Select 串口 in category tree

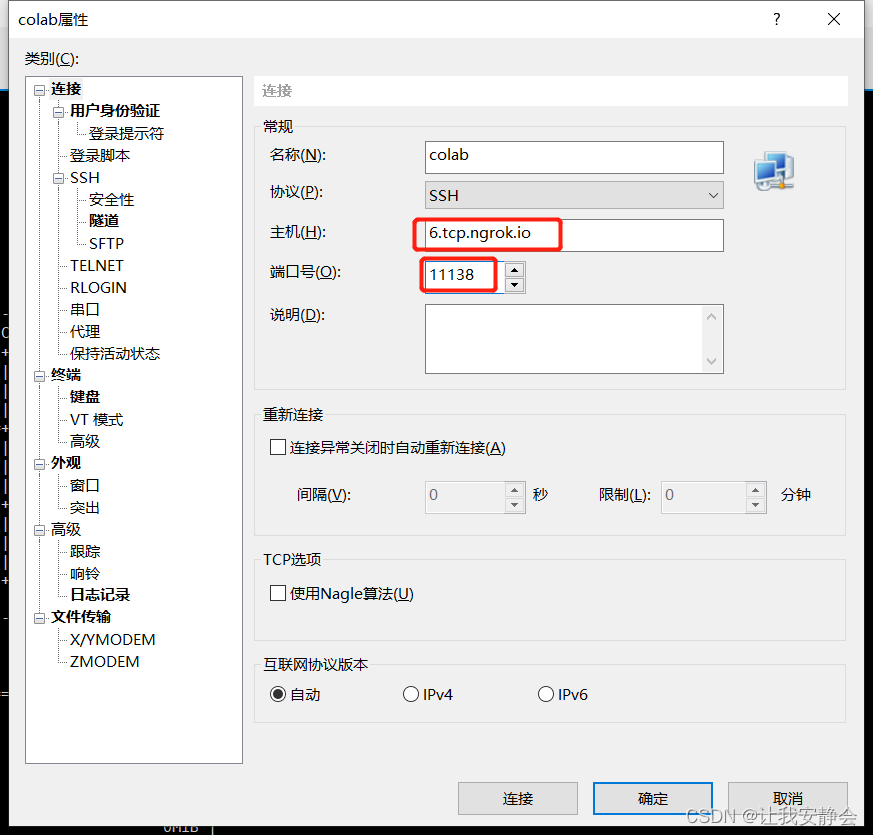[x=85, y=310]
